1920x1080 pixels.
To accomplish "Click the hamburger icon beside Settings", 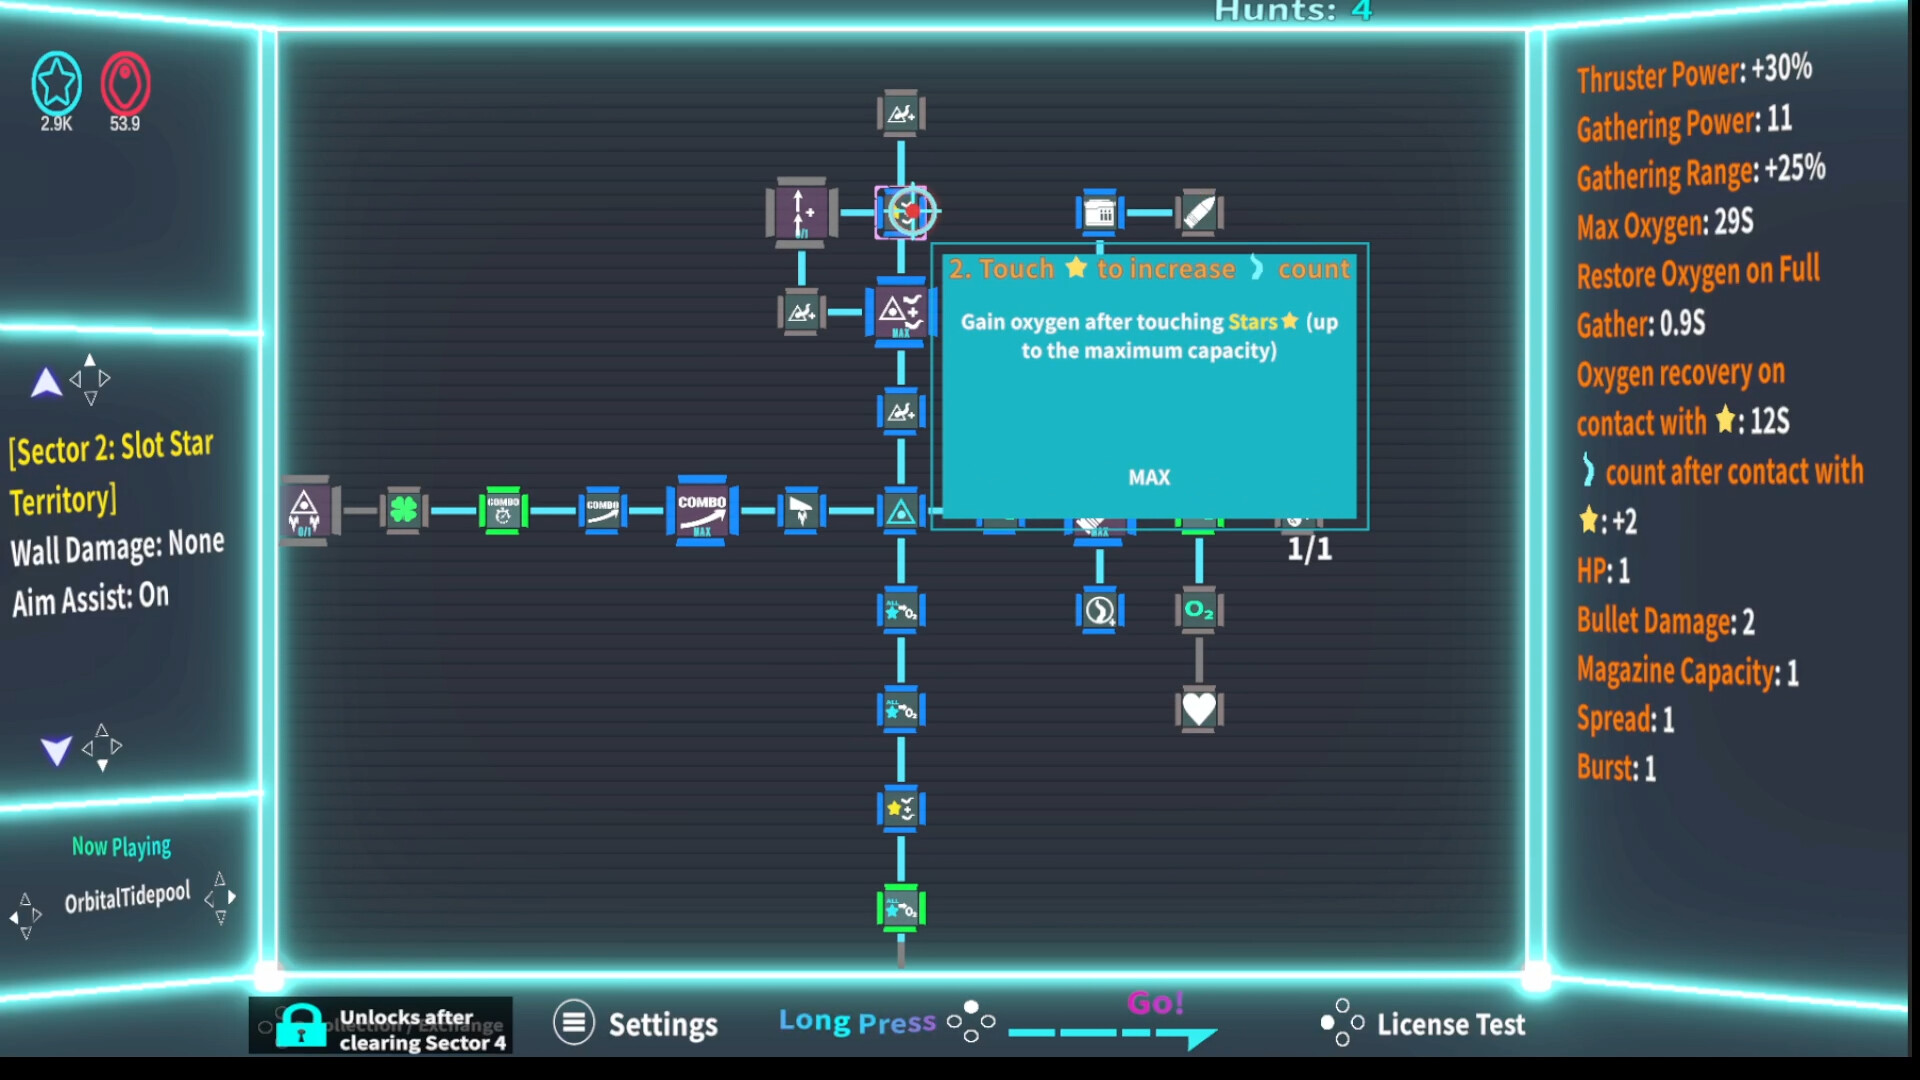I will (574, 1022).
